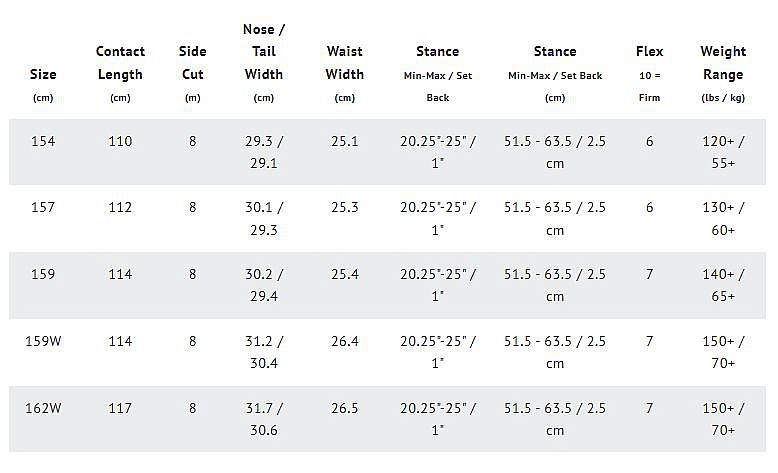Click the Nose / Tail Width header
The height and width of the screenshot is (473, 778).
click(263, 63)
